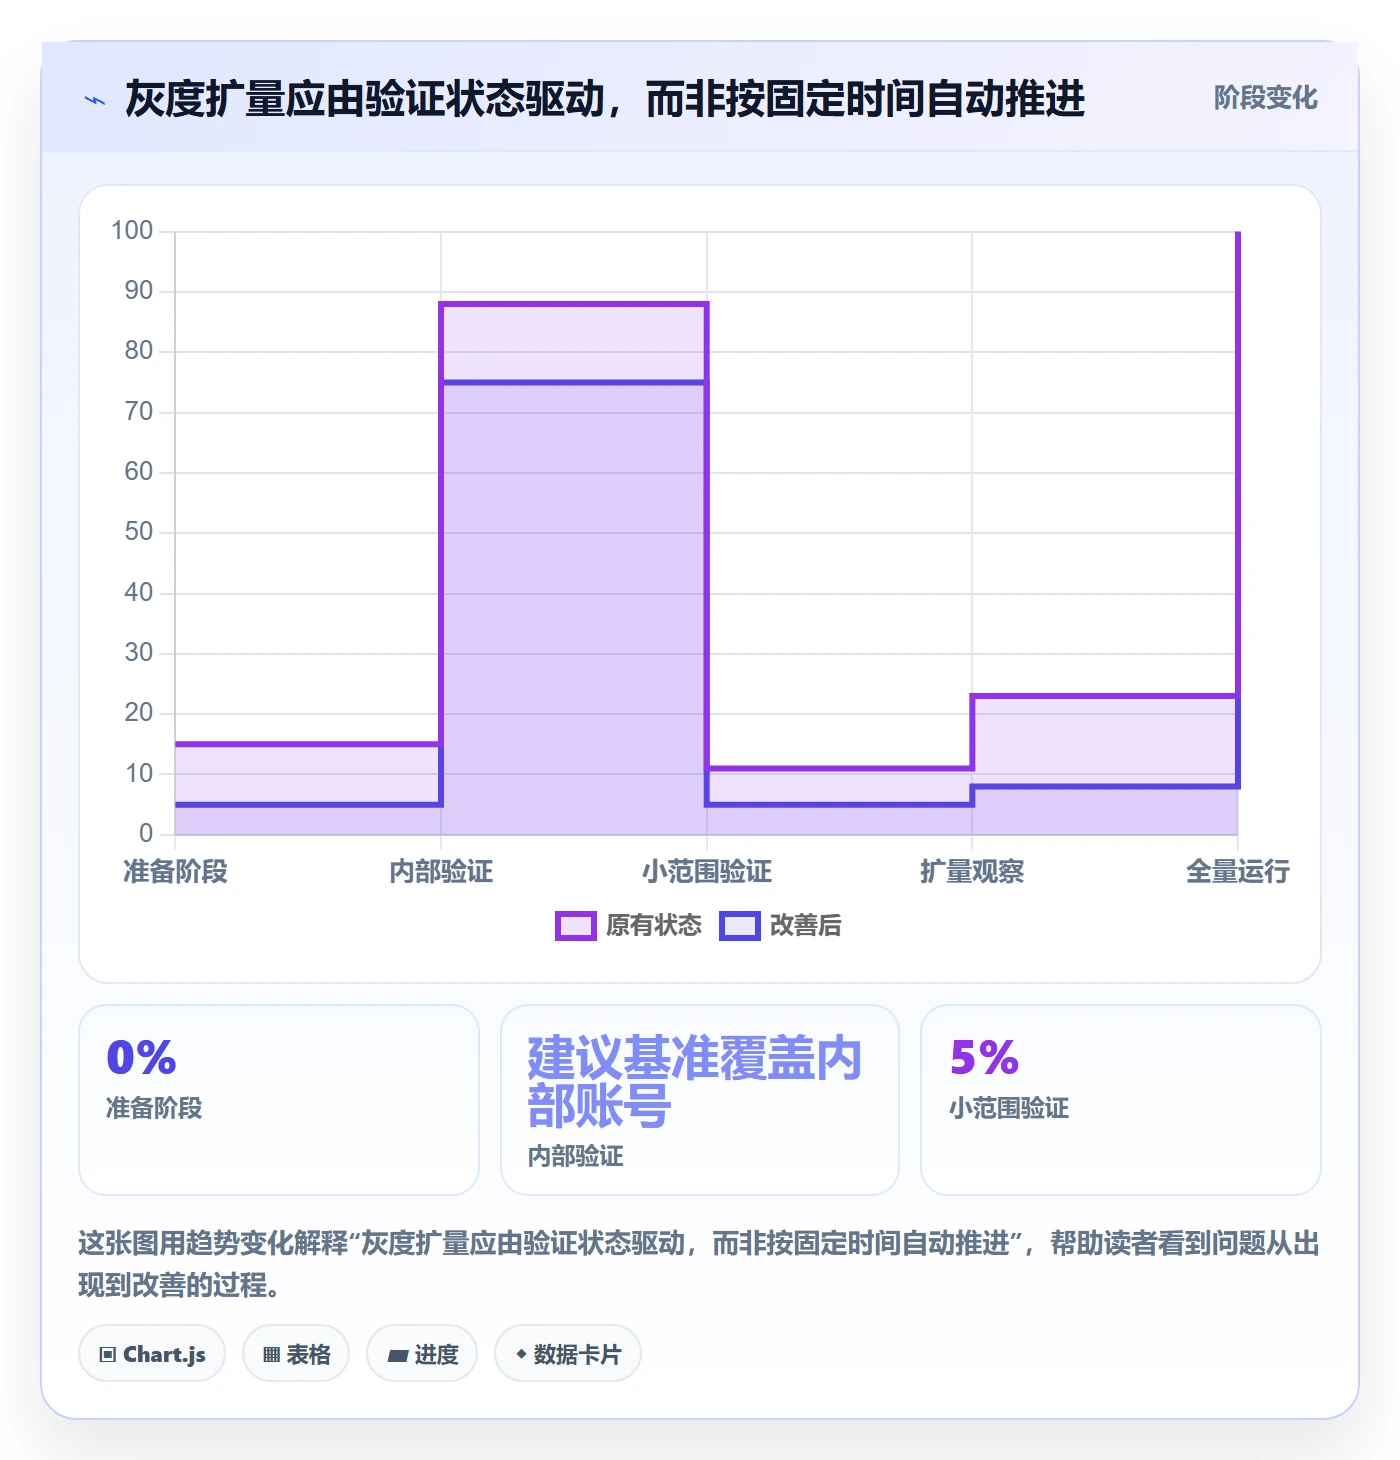The height and width of the screenshot is (1460, 1400).
Task: Click the 内部验证 caption in the middle card
Action: click(576, 1156)
